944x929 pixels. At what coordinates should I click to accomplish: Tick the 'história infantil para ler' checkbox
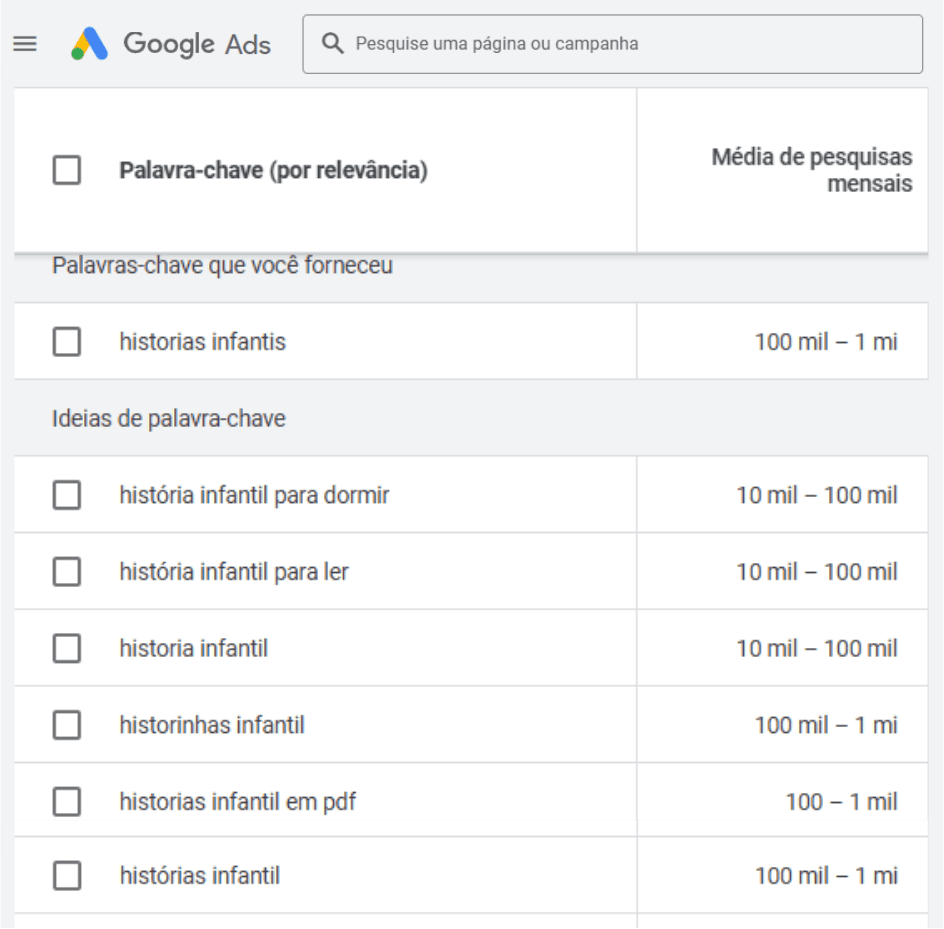[x=67, y=572]
